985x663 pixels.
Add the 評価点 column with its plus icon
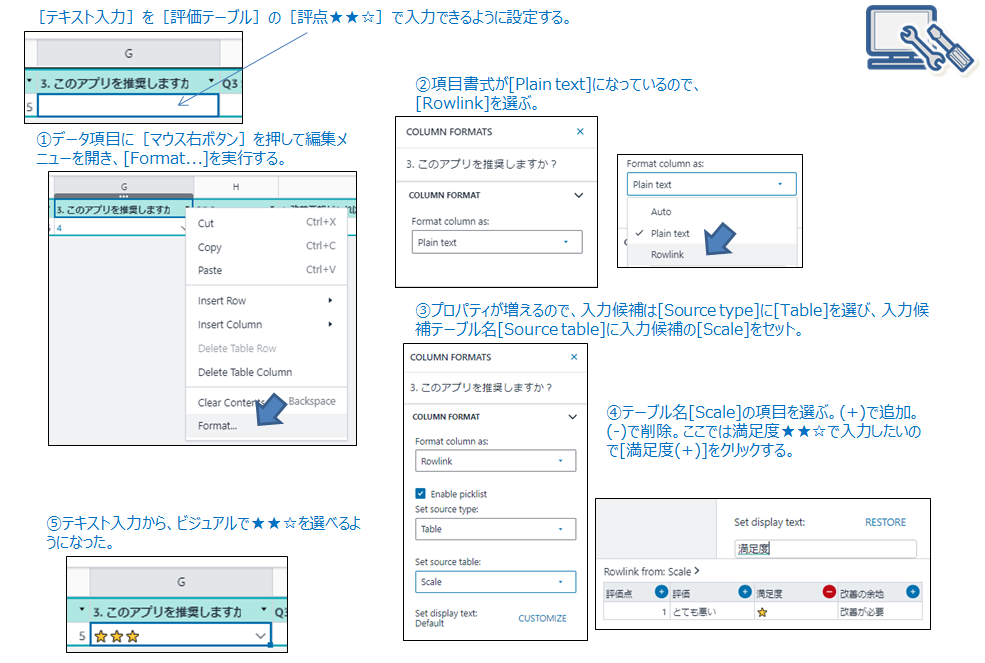[661, 591]
